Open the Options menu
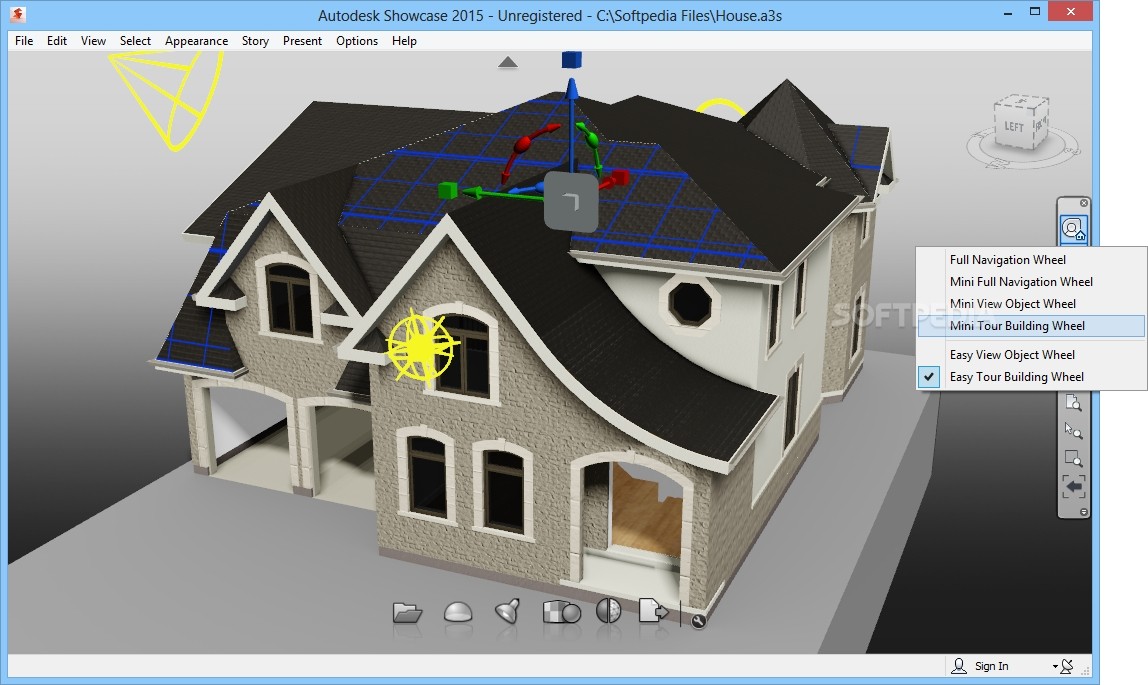The height and width of the screenshot is (685, 1148). (357, 41)
